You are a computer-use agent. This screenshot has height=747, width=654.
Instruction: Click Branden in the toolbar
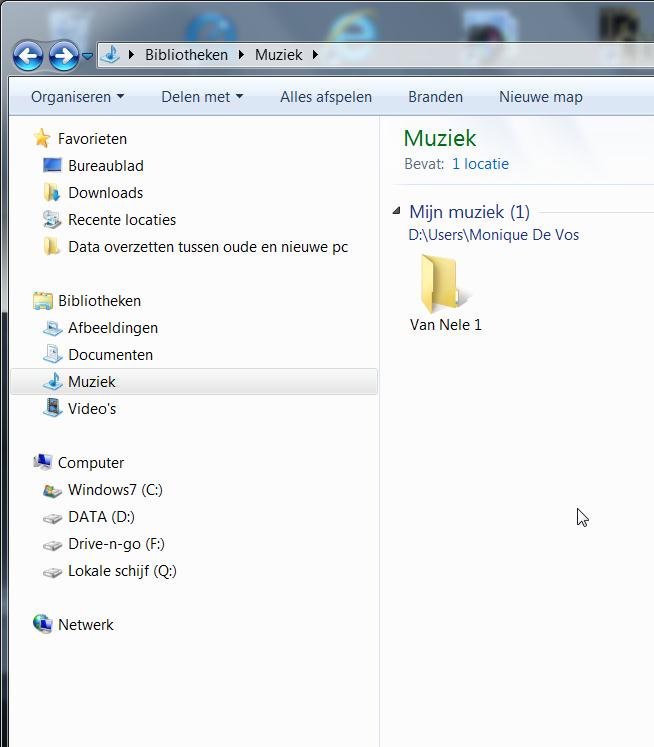click(435, 97)
